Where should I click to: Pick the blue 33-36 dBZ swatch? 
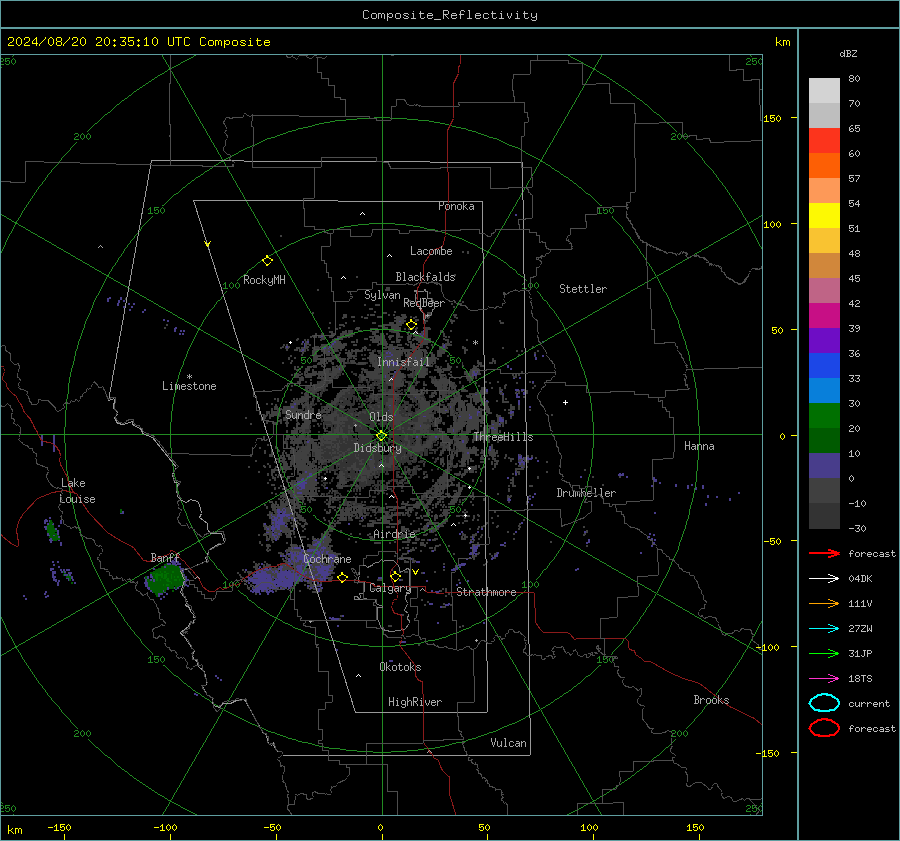824,366
